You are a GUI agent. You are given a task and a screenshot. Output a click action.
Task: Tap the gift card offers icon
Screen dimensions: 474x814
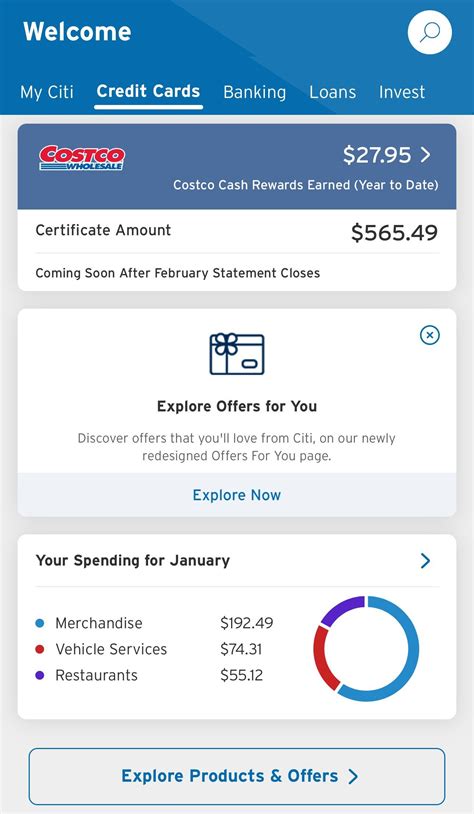point(237,355)
